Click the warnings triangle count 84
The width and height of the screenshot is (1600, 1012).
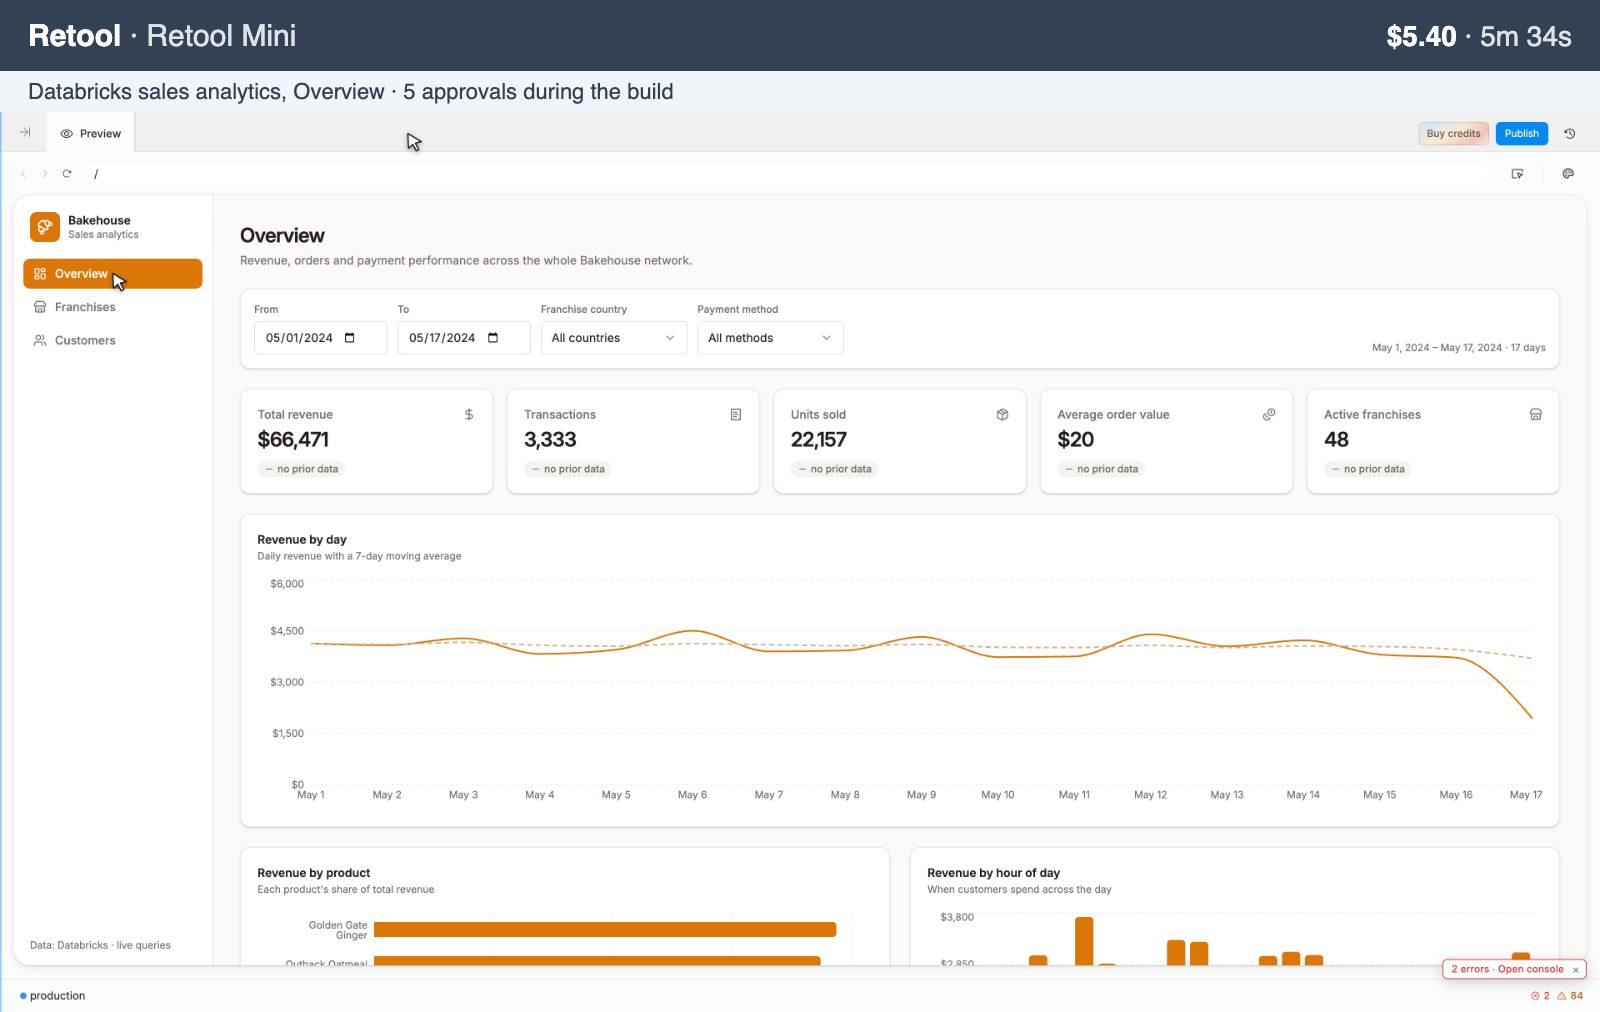pos(1570,996)
